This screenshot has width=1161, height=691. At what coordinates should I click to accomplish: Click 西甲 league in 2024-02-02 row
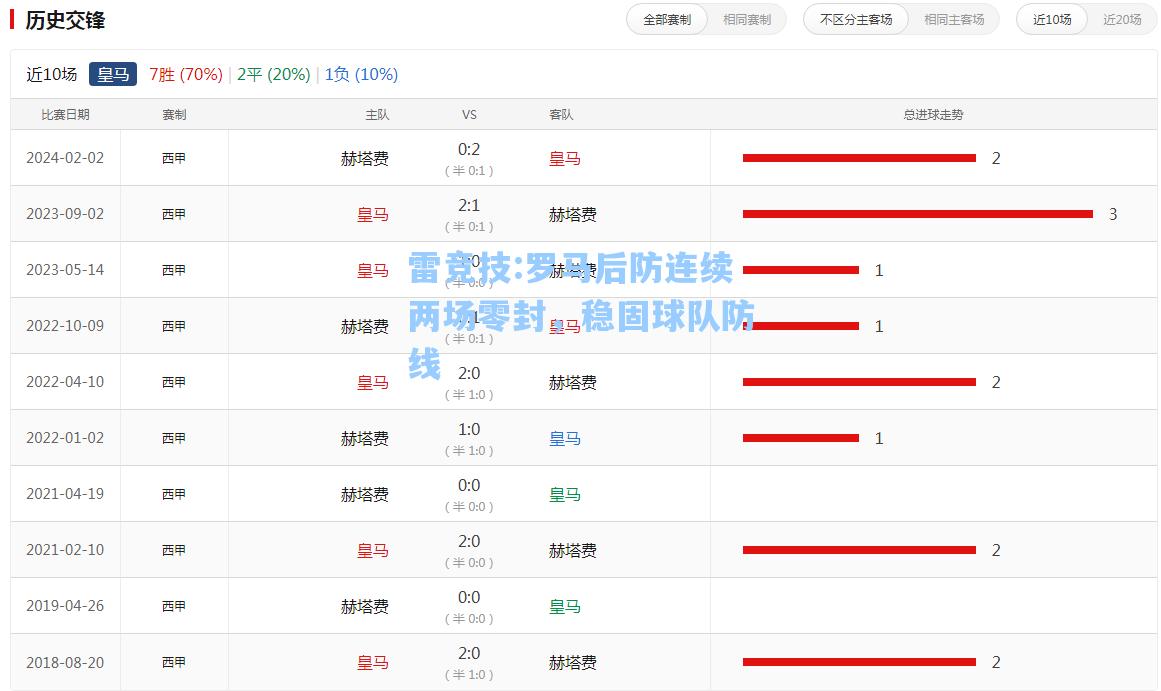click(x=174, y=158)
